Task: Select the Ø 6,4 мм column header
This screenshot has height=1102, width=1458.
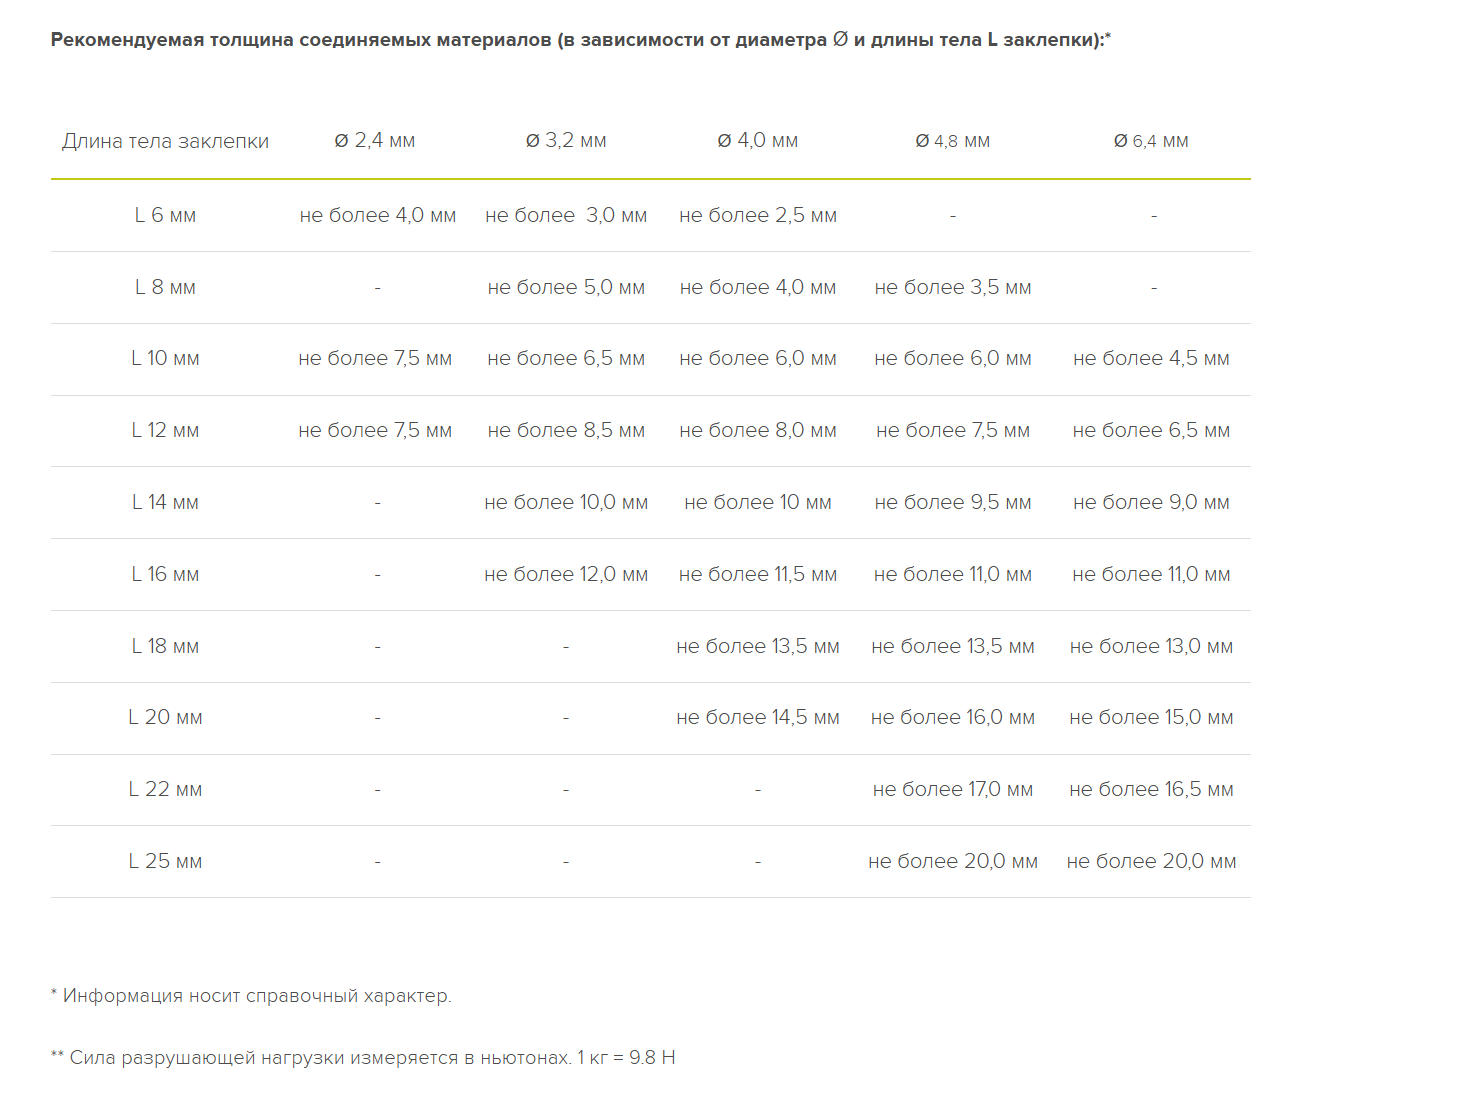Action: pos(1151,141)
